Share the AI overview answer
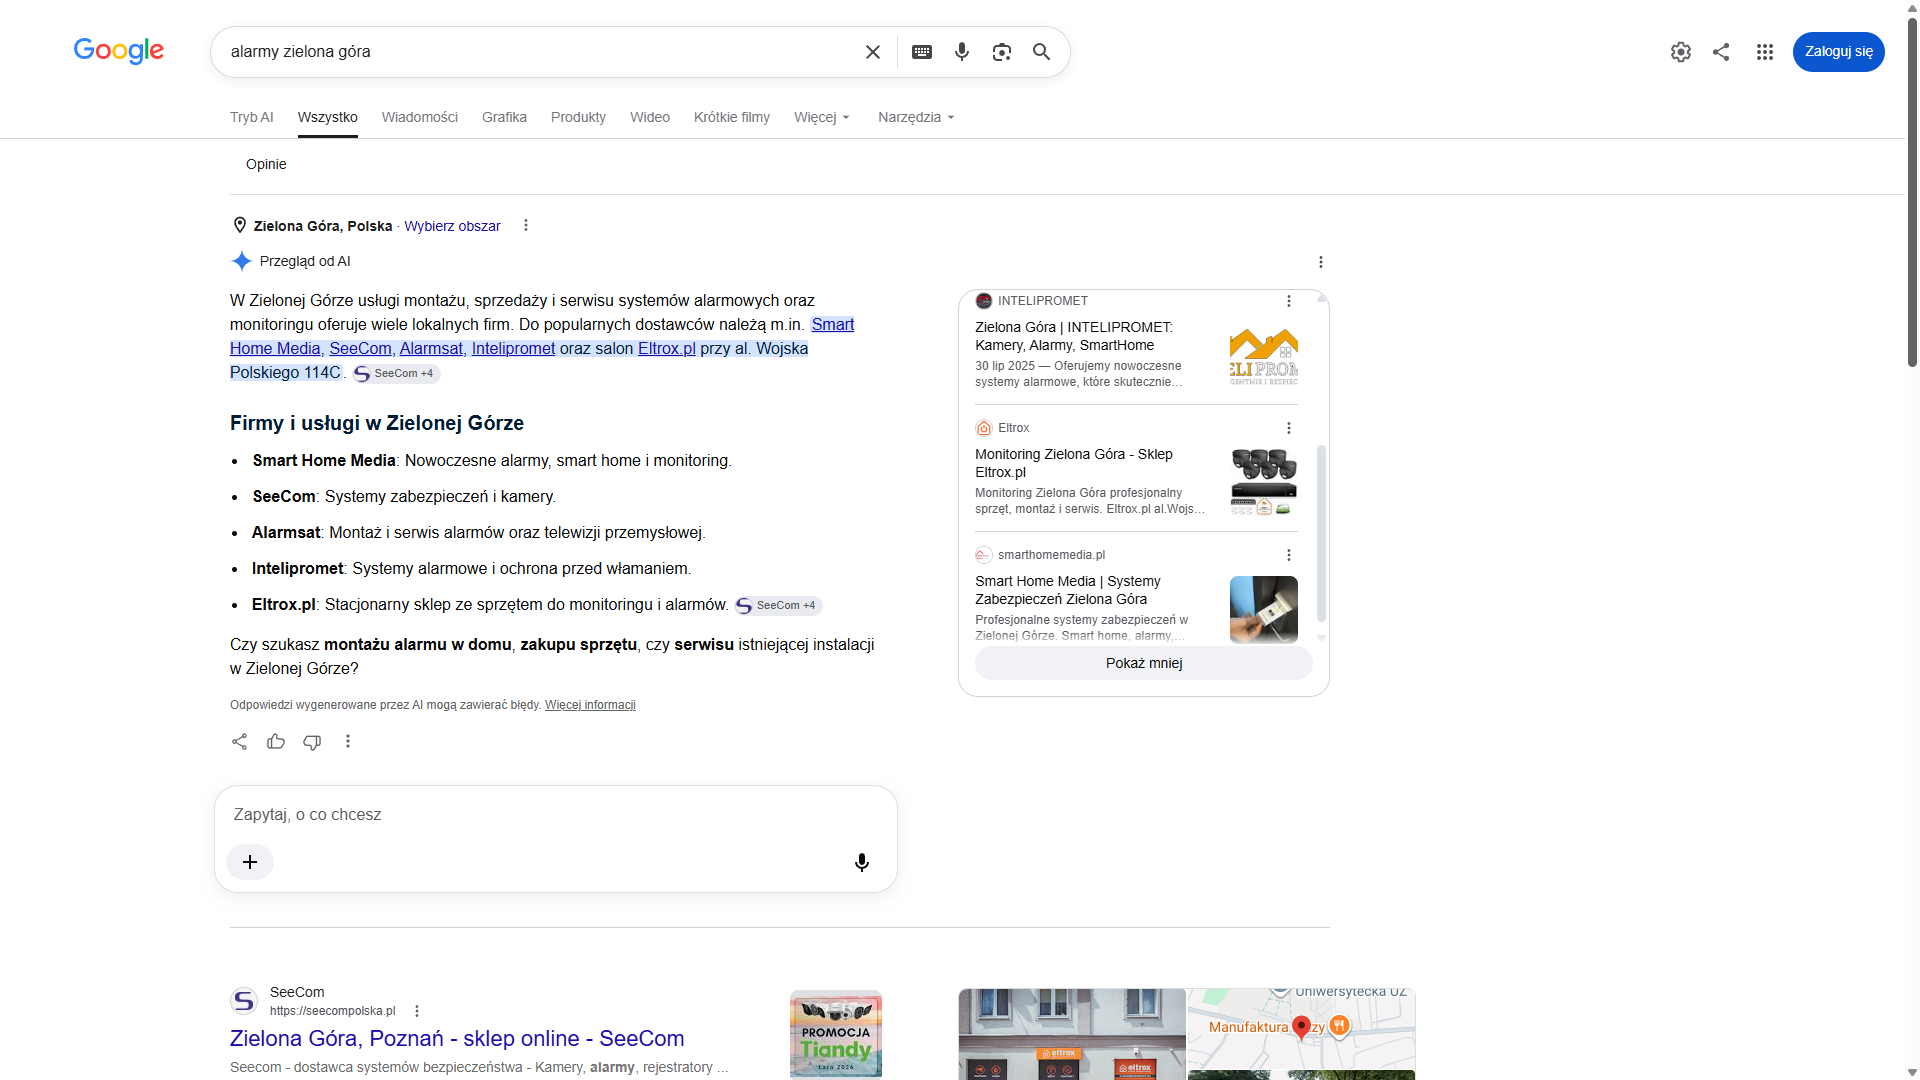Image resolution: width=1920 pixels, height=1080 pixels. (x=240, y=741)
